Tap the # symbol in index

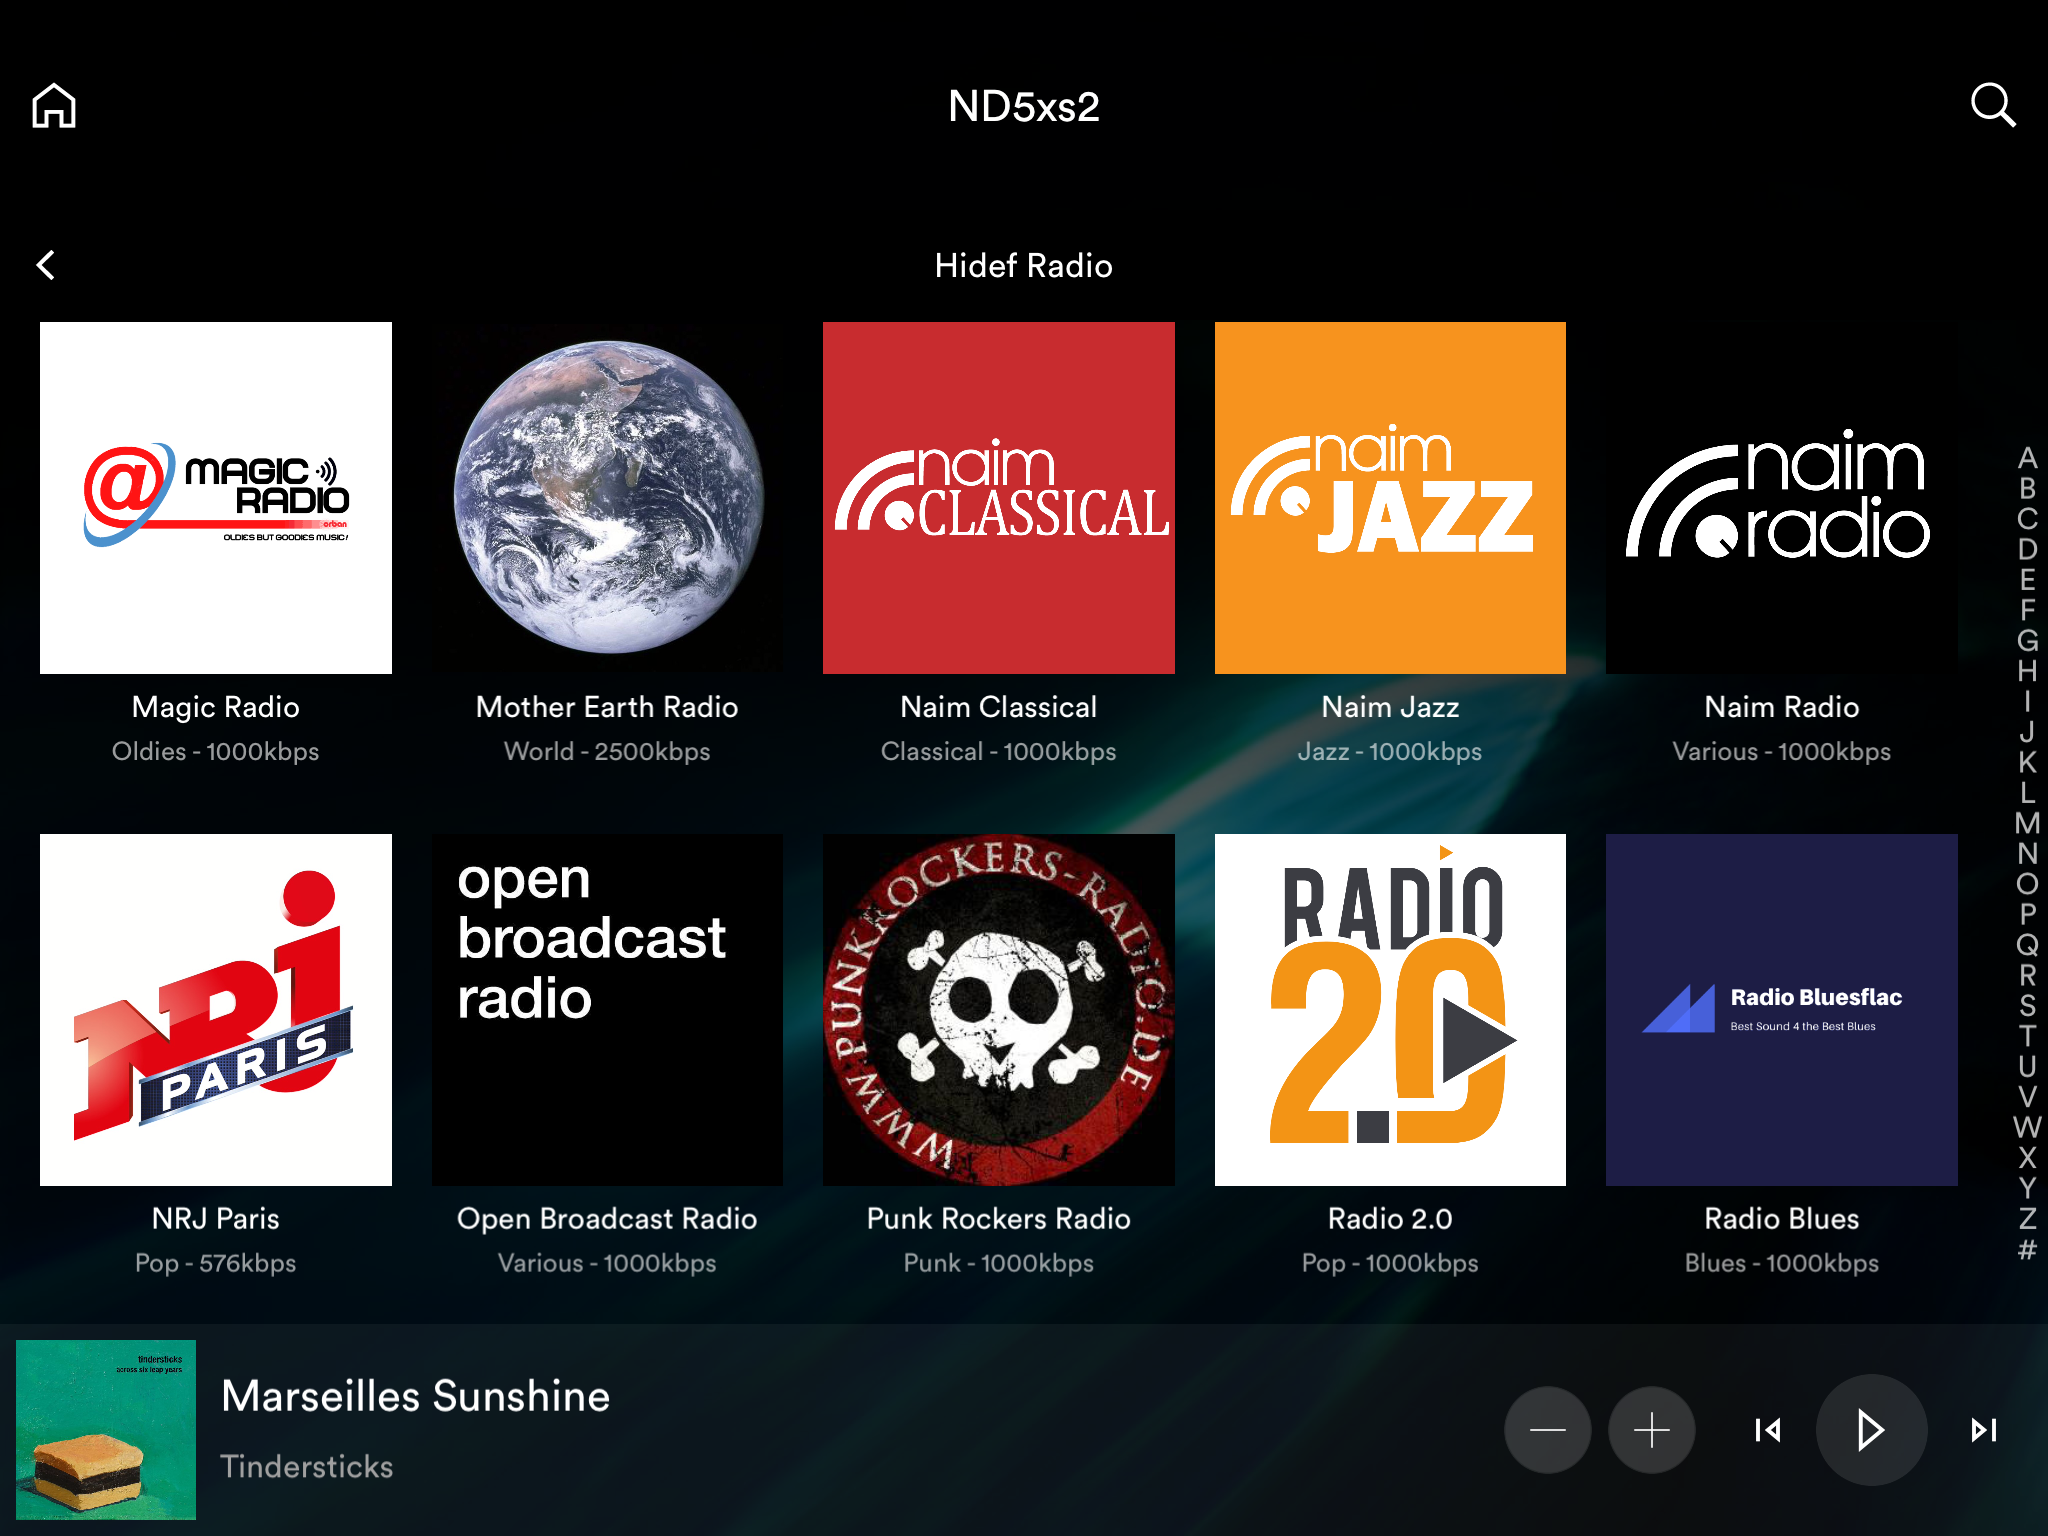(x=2027, y=1249)
